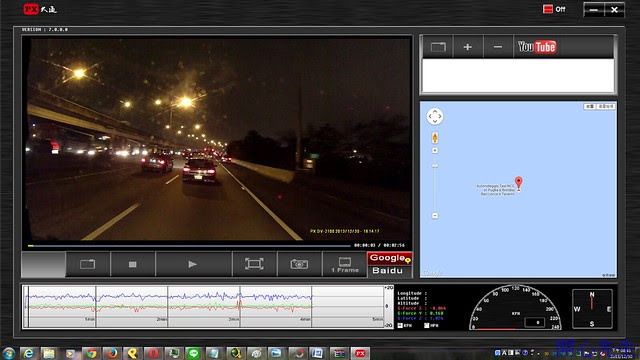The image size is (640, 360).
Task: Click the map pan direction control
Action: tap(435, 116)
